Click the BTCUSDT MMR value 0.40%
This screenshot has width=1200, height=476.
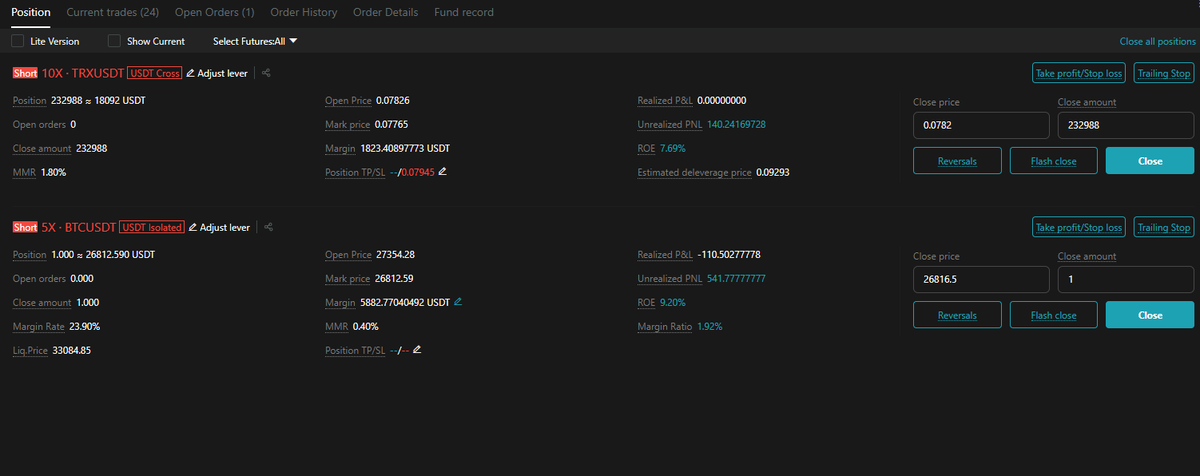tap(365, 326)
